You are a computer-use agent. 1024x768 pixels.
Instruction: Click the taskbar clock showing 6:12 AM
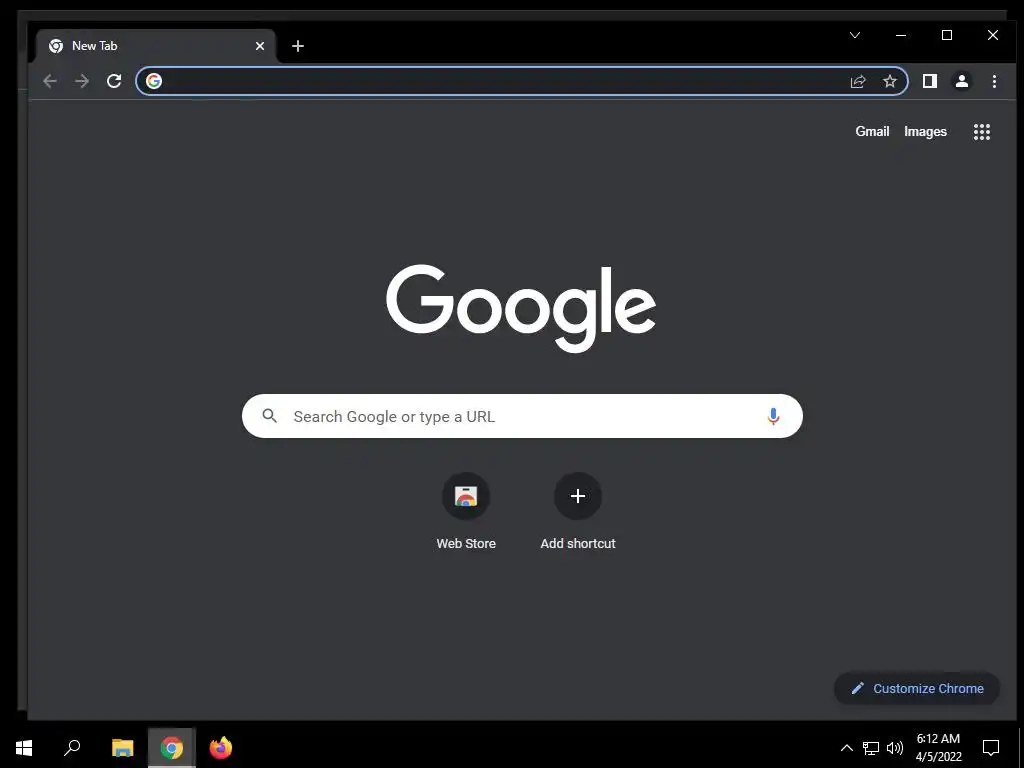[x=938, y=748]
